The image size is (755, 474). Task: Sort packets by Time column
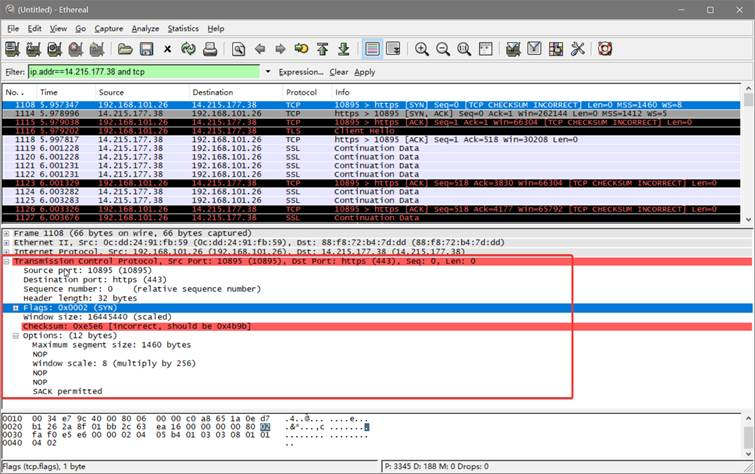click(65, 92)
